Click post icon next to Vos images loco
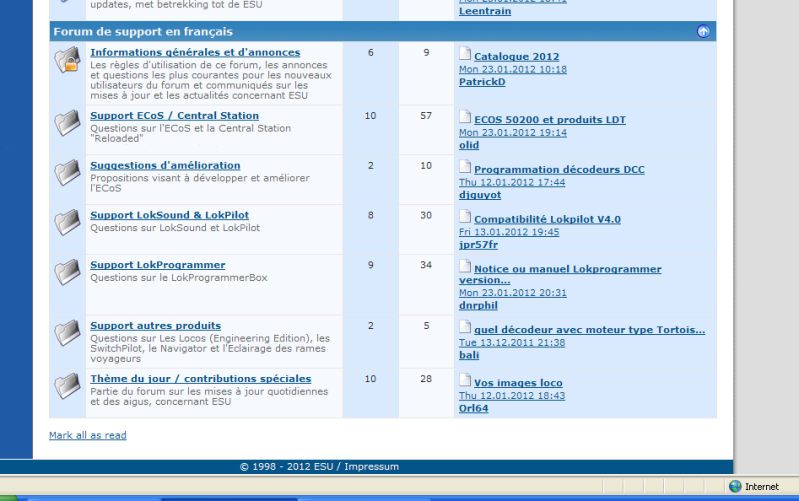799x501 pixels. coord(465,380)
